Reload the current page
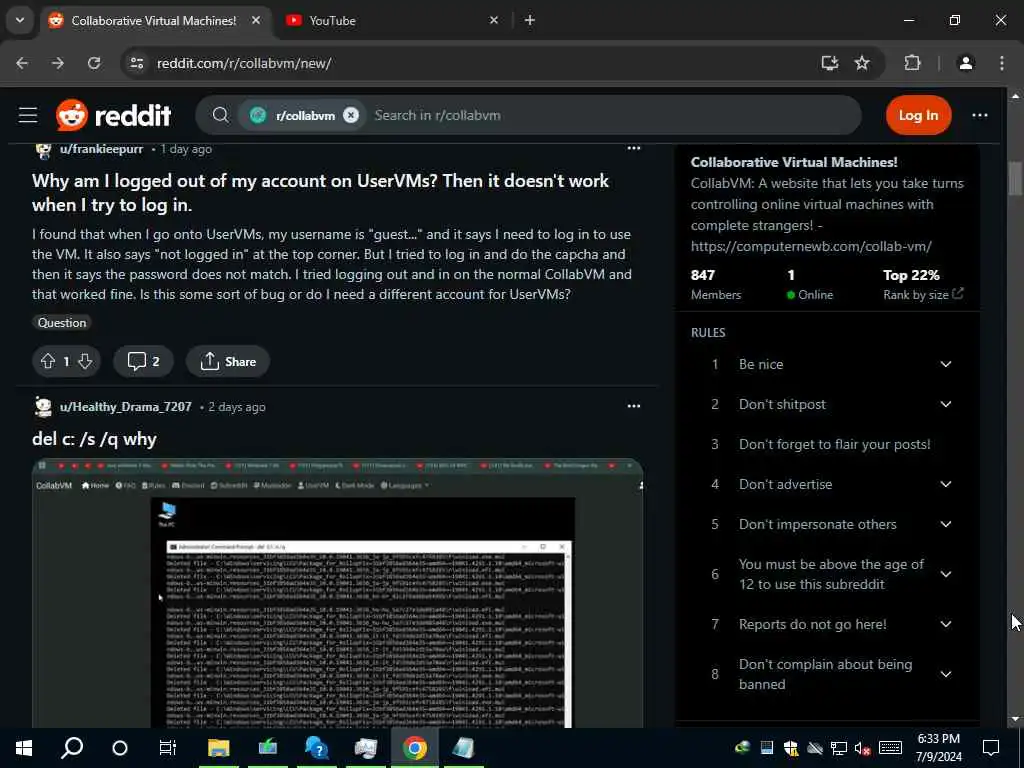Screen dimensions: 1024x768 click(94, 63)
